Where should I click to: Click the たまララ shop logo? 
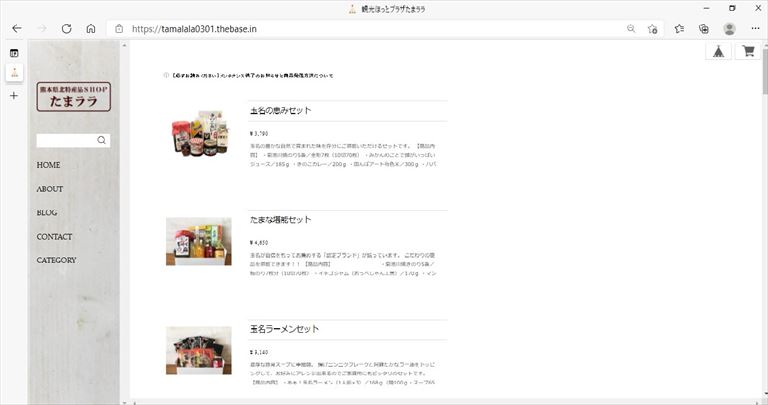tap(73, 96)
